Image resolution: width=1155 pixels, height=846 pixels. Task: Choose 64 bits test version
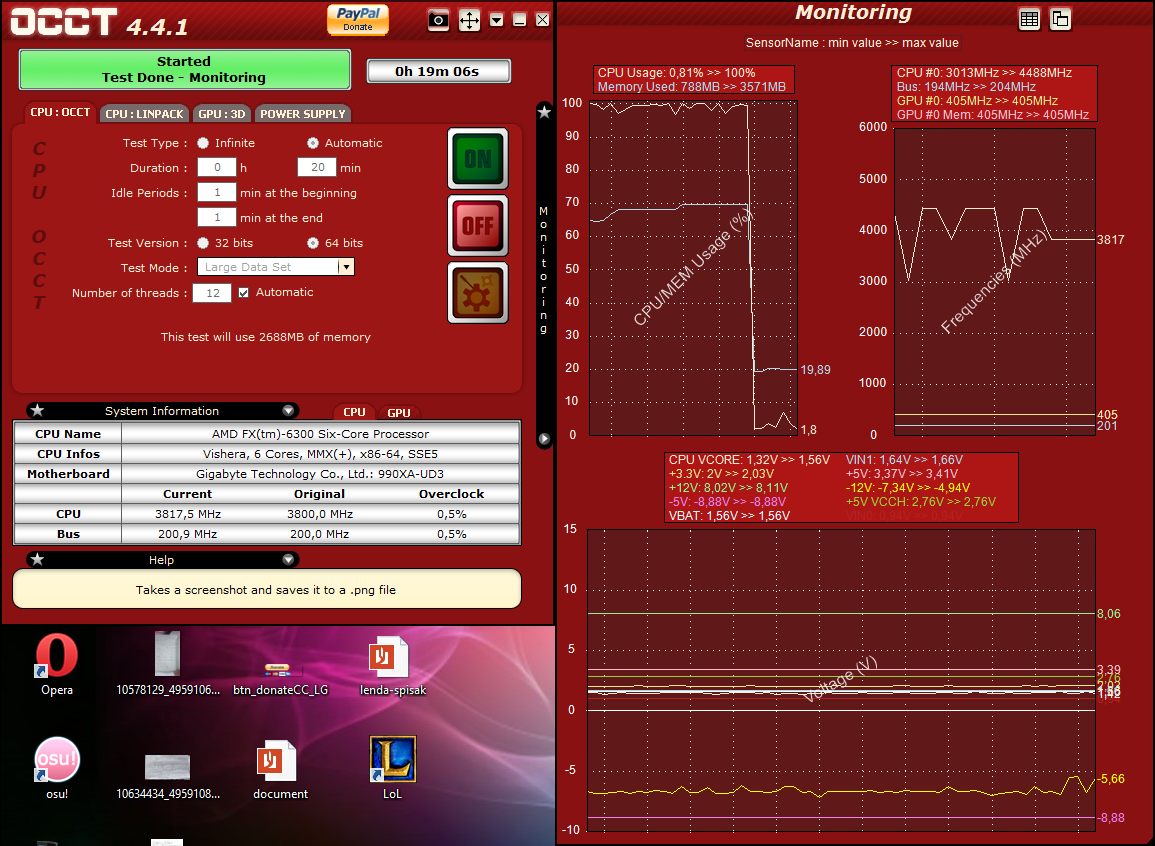coord(313,243)
